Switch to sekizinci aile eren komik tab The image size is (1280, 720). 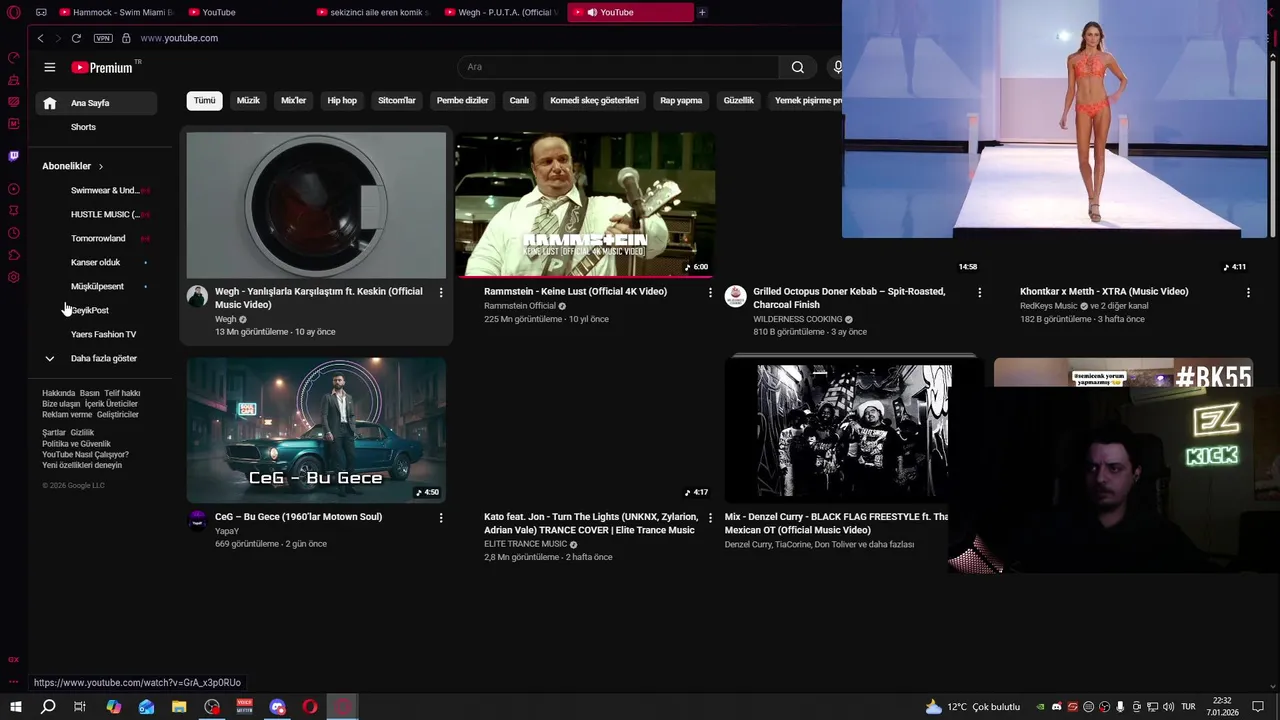[372, 12]
